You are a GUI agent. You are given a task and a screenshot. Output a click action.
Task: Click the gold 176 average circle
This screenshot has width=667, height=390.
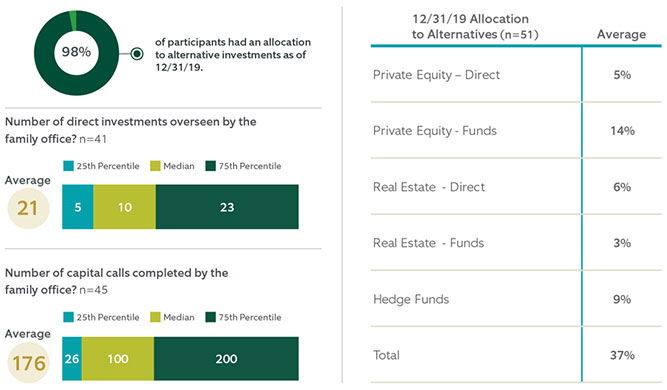tap(29, 363)
